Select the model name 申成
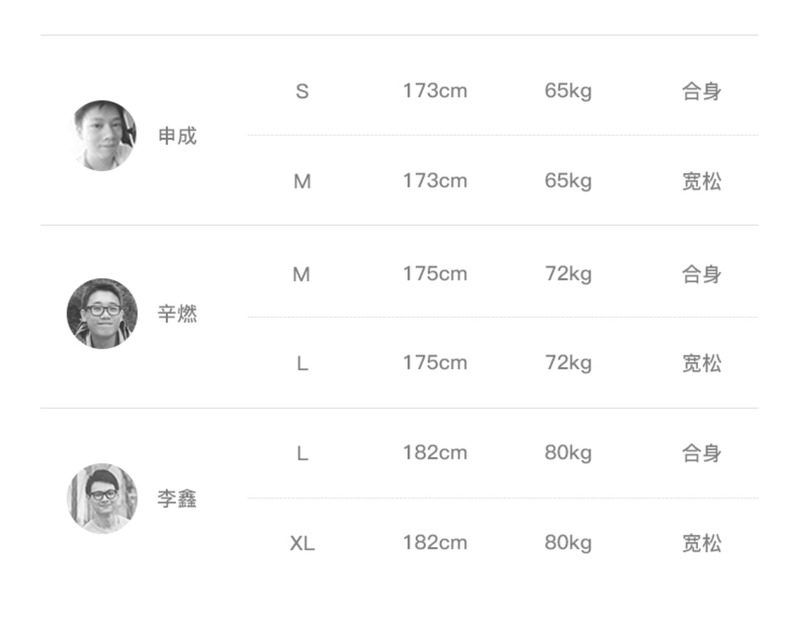 coord(177,136)
